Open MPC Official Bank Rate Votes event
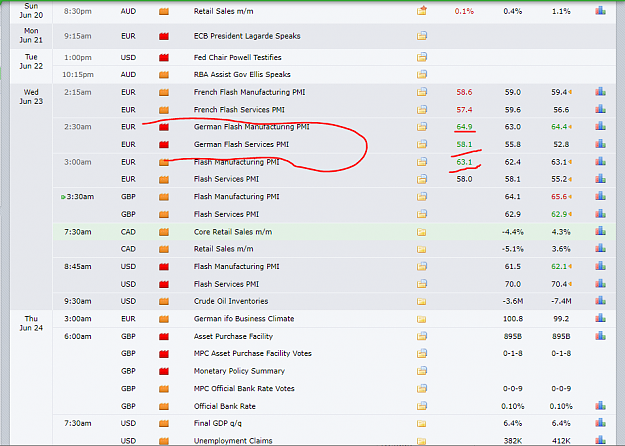Screen dimensions: 625x446 click(x=244, y=389)
